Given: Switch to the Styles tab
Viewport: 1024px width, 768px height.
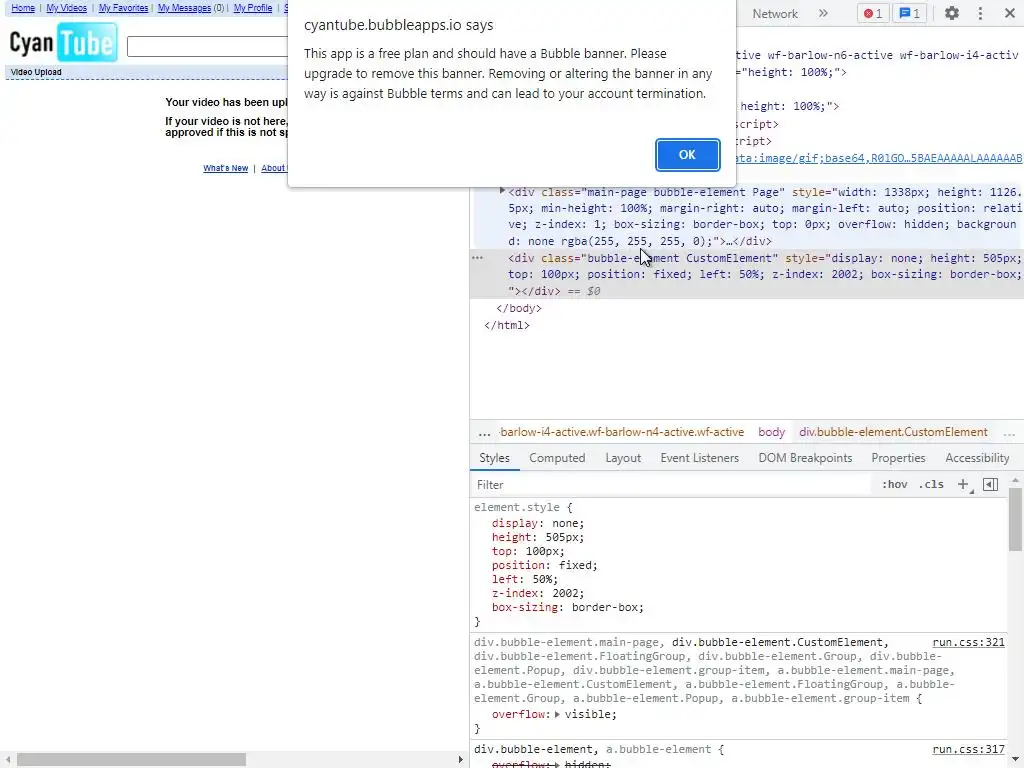Looking at the screenshot, I should click(494, 458).
